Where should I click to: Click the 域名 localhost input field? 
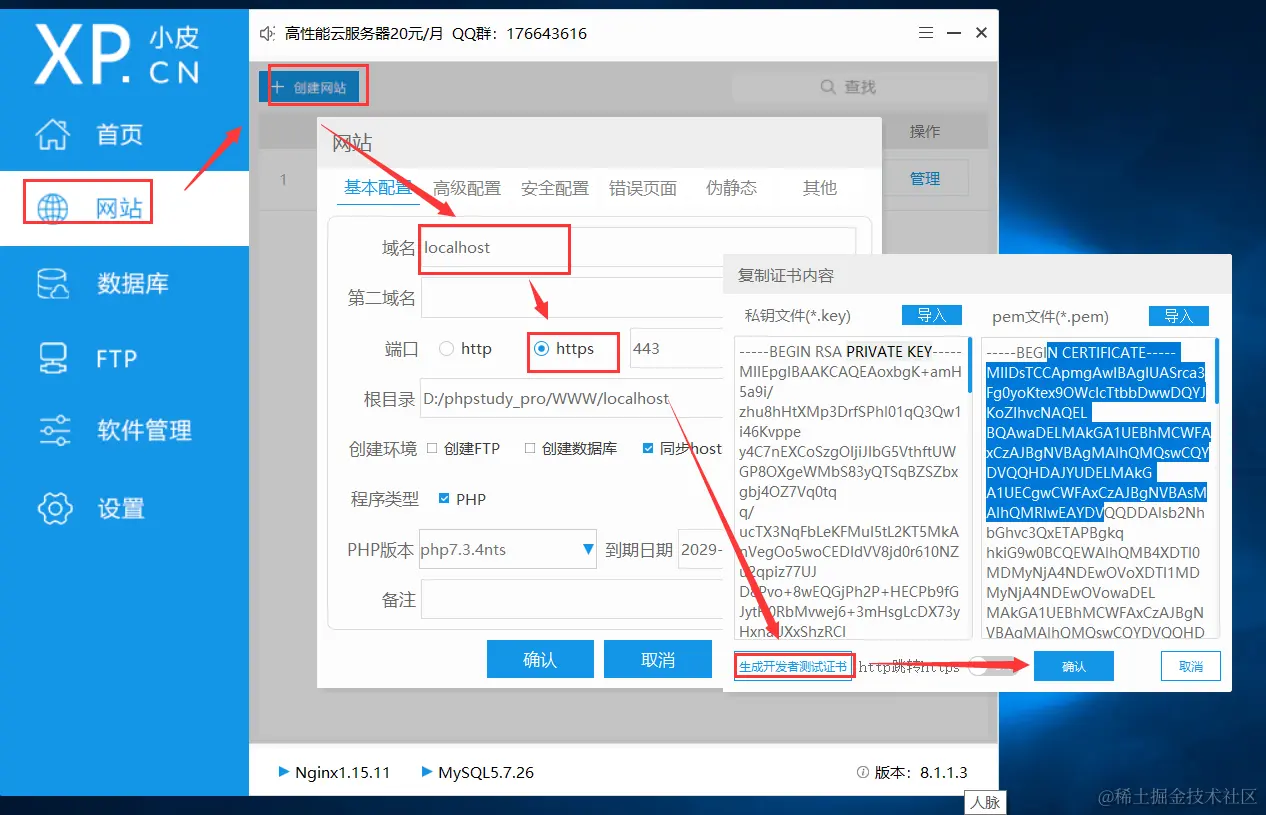tap(638, 247)
